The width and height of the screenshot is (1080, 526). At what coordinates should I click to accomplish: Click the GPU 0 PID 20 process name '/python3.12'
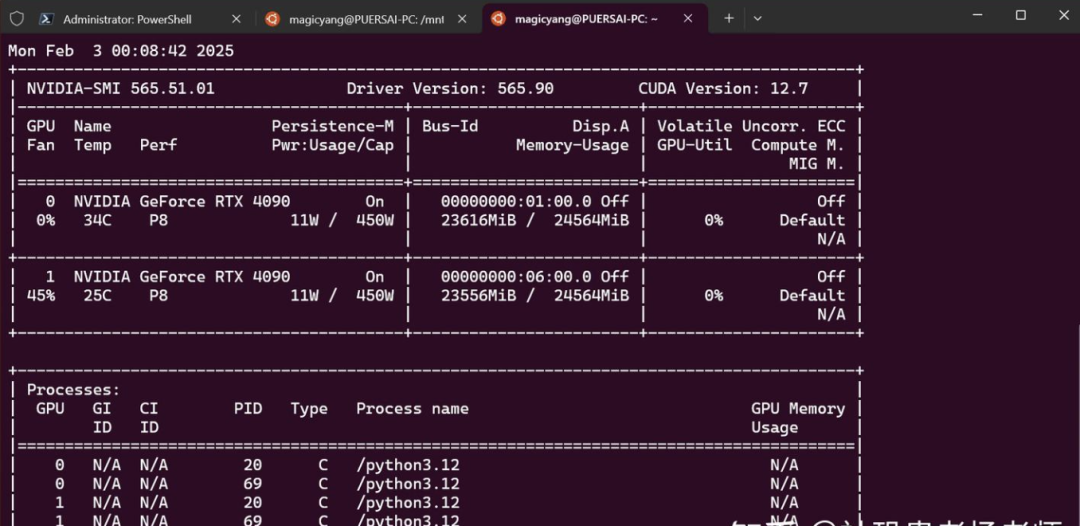point(408,465)
